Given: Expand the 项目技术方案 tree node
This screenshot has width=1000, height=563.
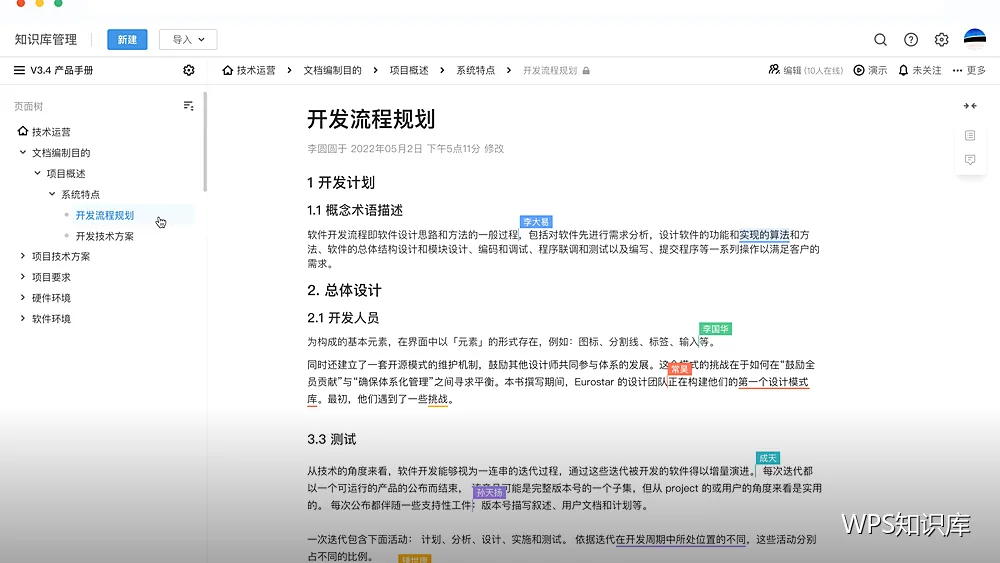Looking at the screenshot, I should (23, 256).
